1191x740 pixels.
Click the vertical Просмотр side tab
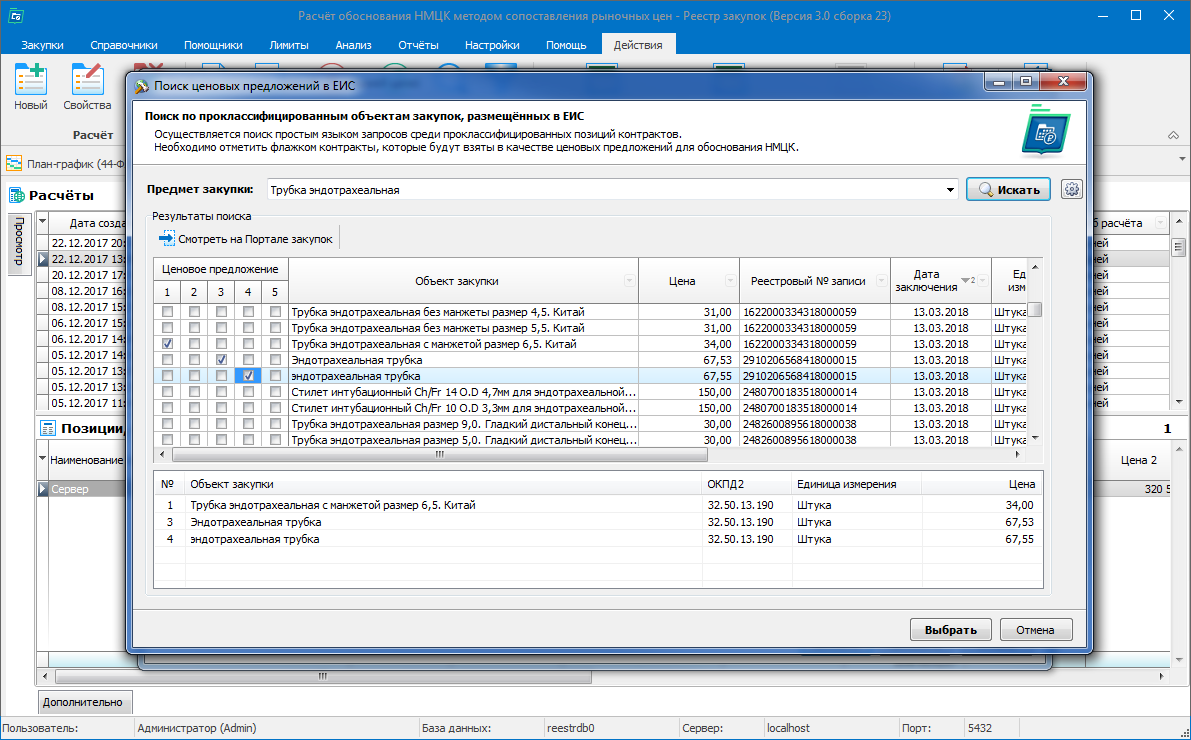click(20, 242)
